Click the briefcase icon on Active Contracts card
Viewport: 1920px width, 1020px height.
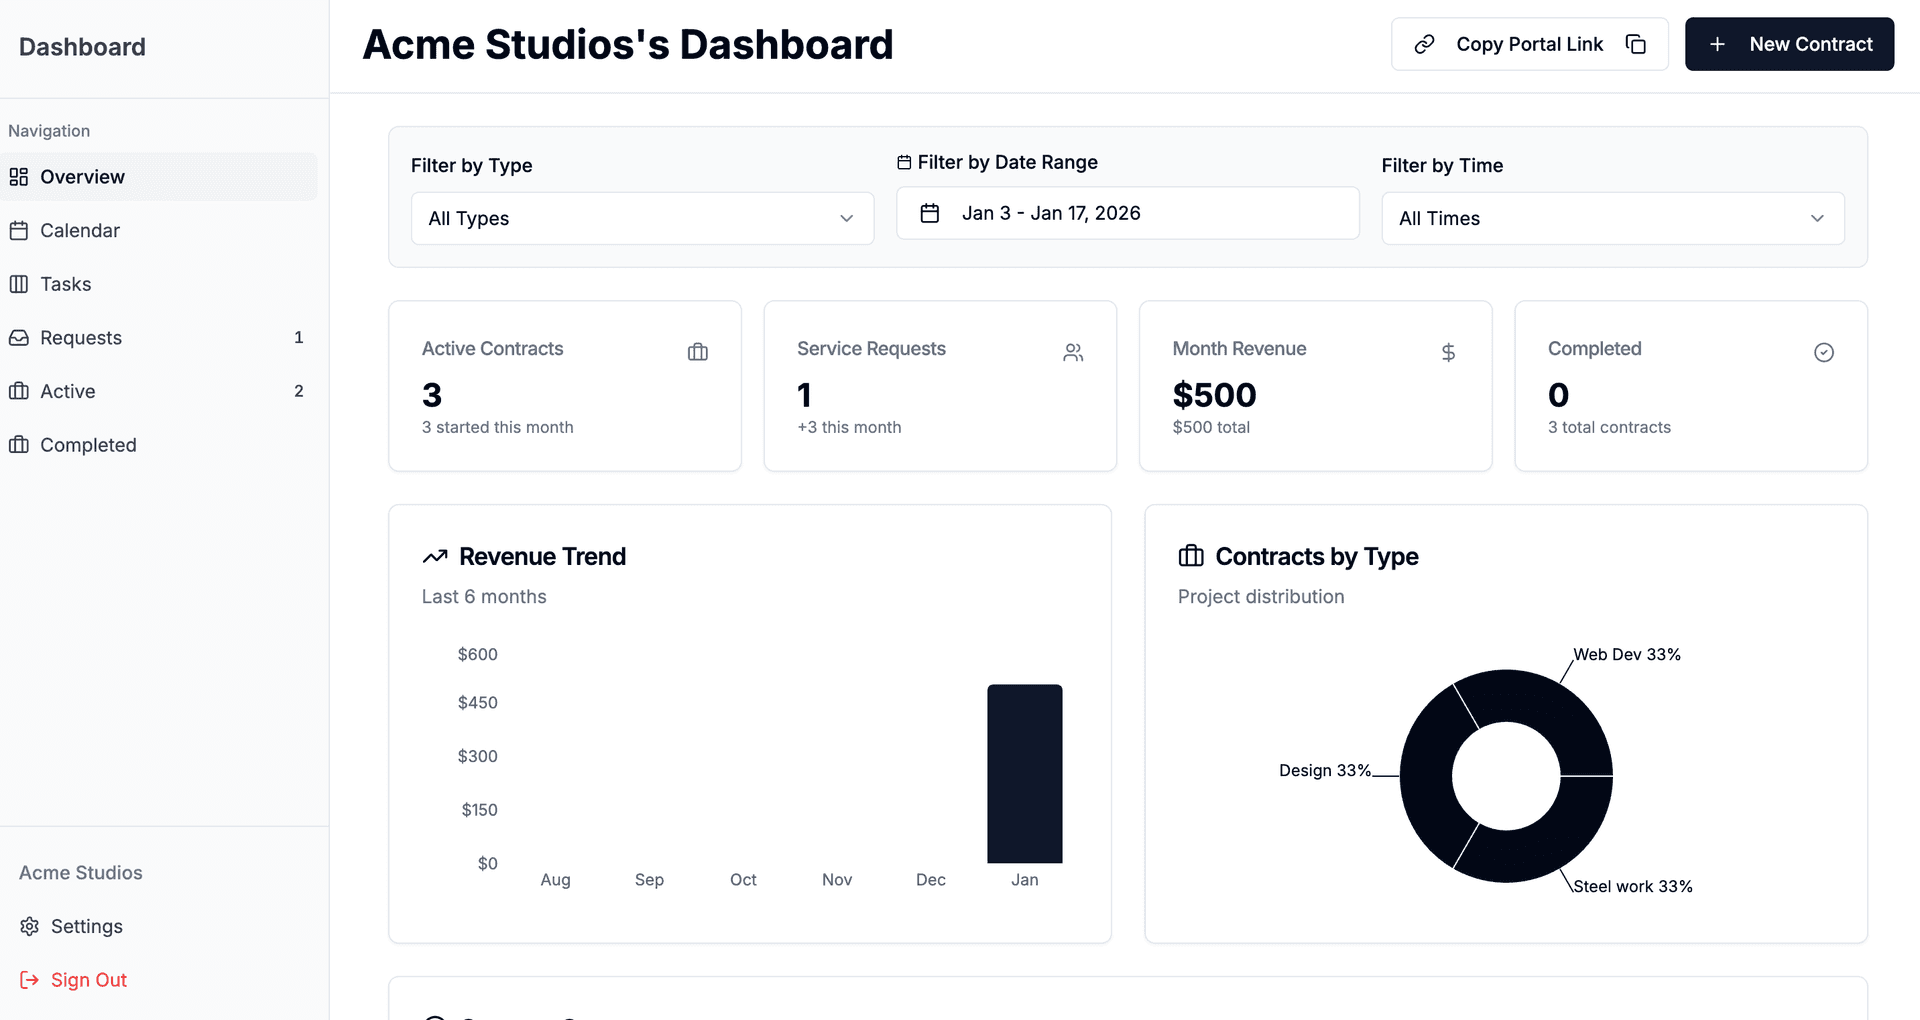pyautogui.click(x=697, y=352)
